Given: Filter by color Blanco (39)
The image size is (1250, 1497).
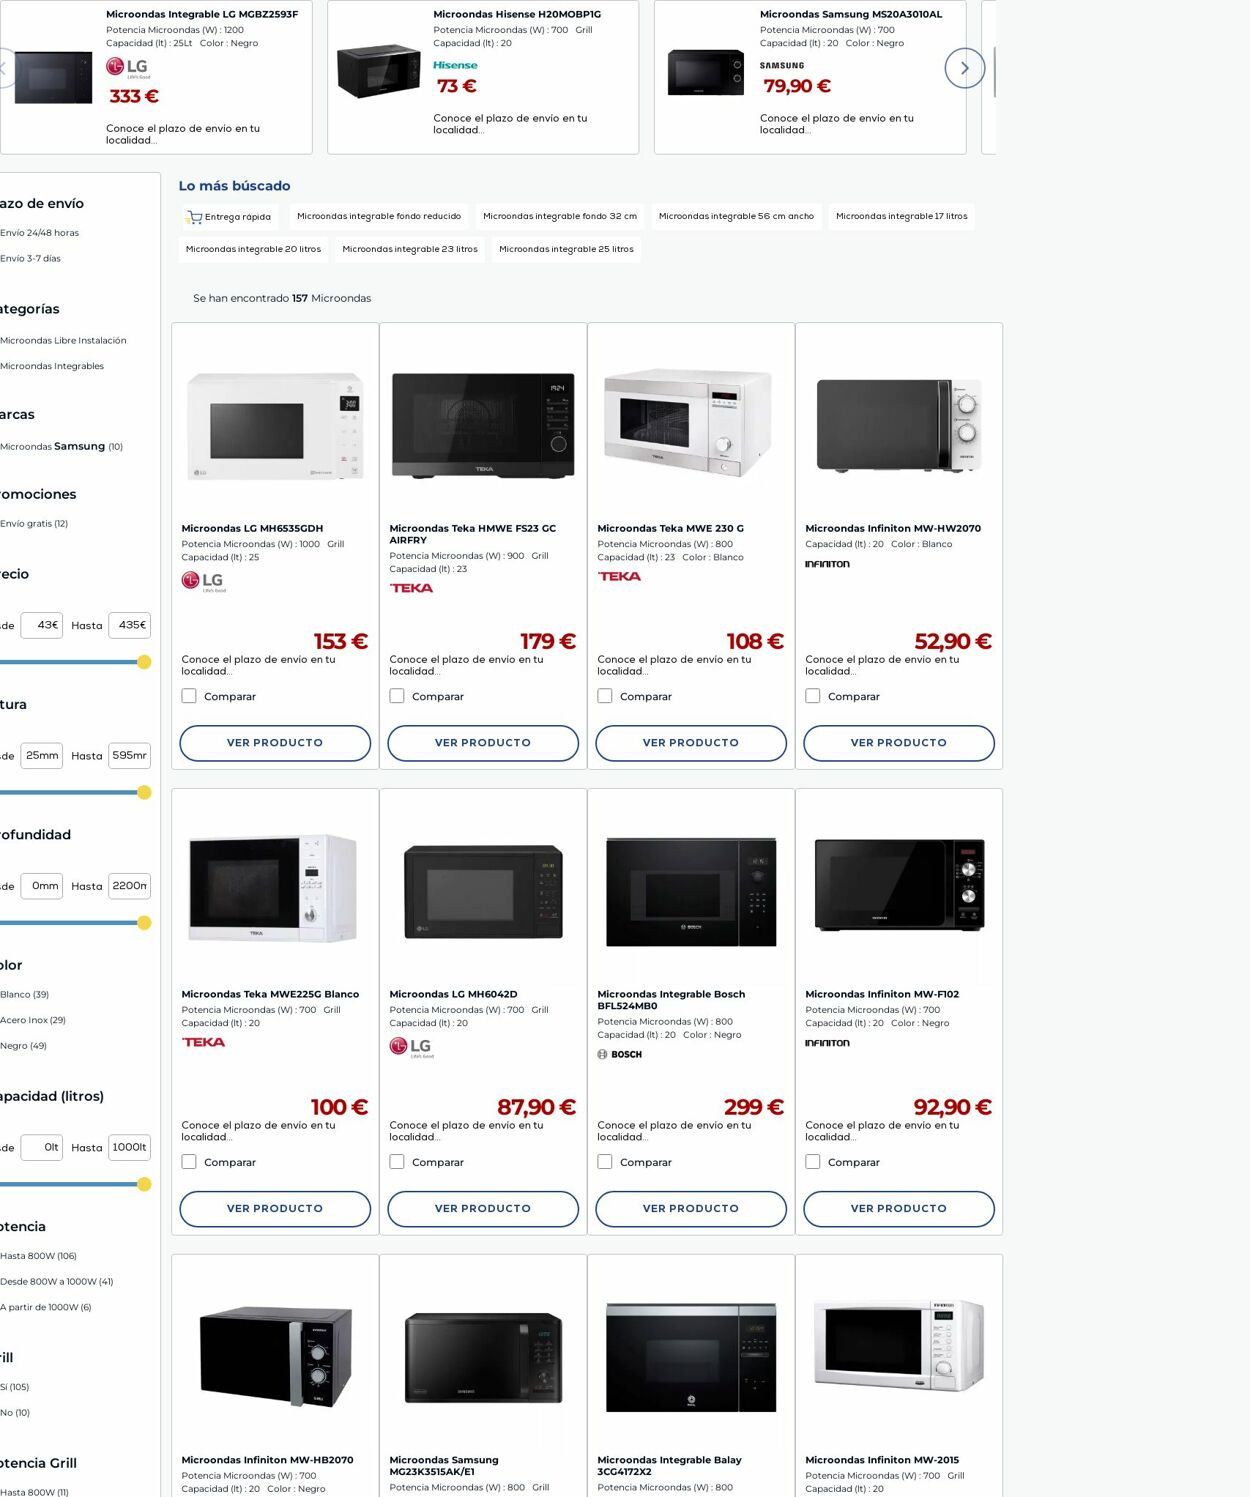Looking at the screenshot, I should tap(25, 995).
